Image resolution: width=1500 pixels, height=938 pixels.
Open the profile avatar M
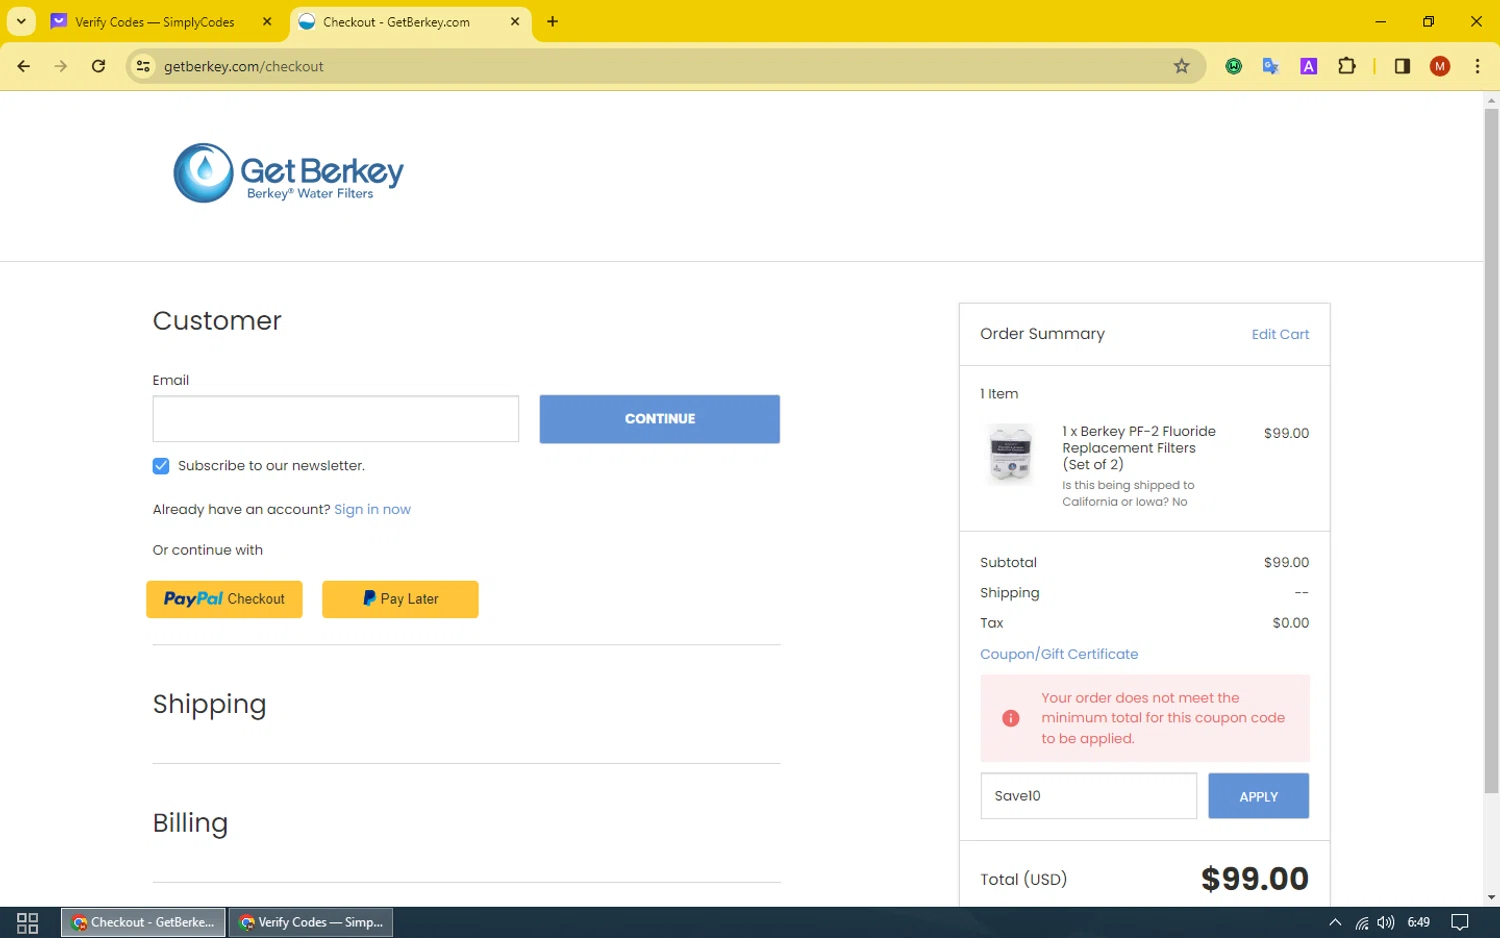[1440, 66]
